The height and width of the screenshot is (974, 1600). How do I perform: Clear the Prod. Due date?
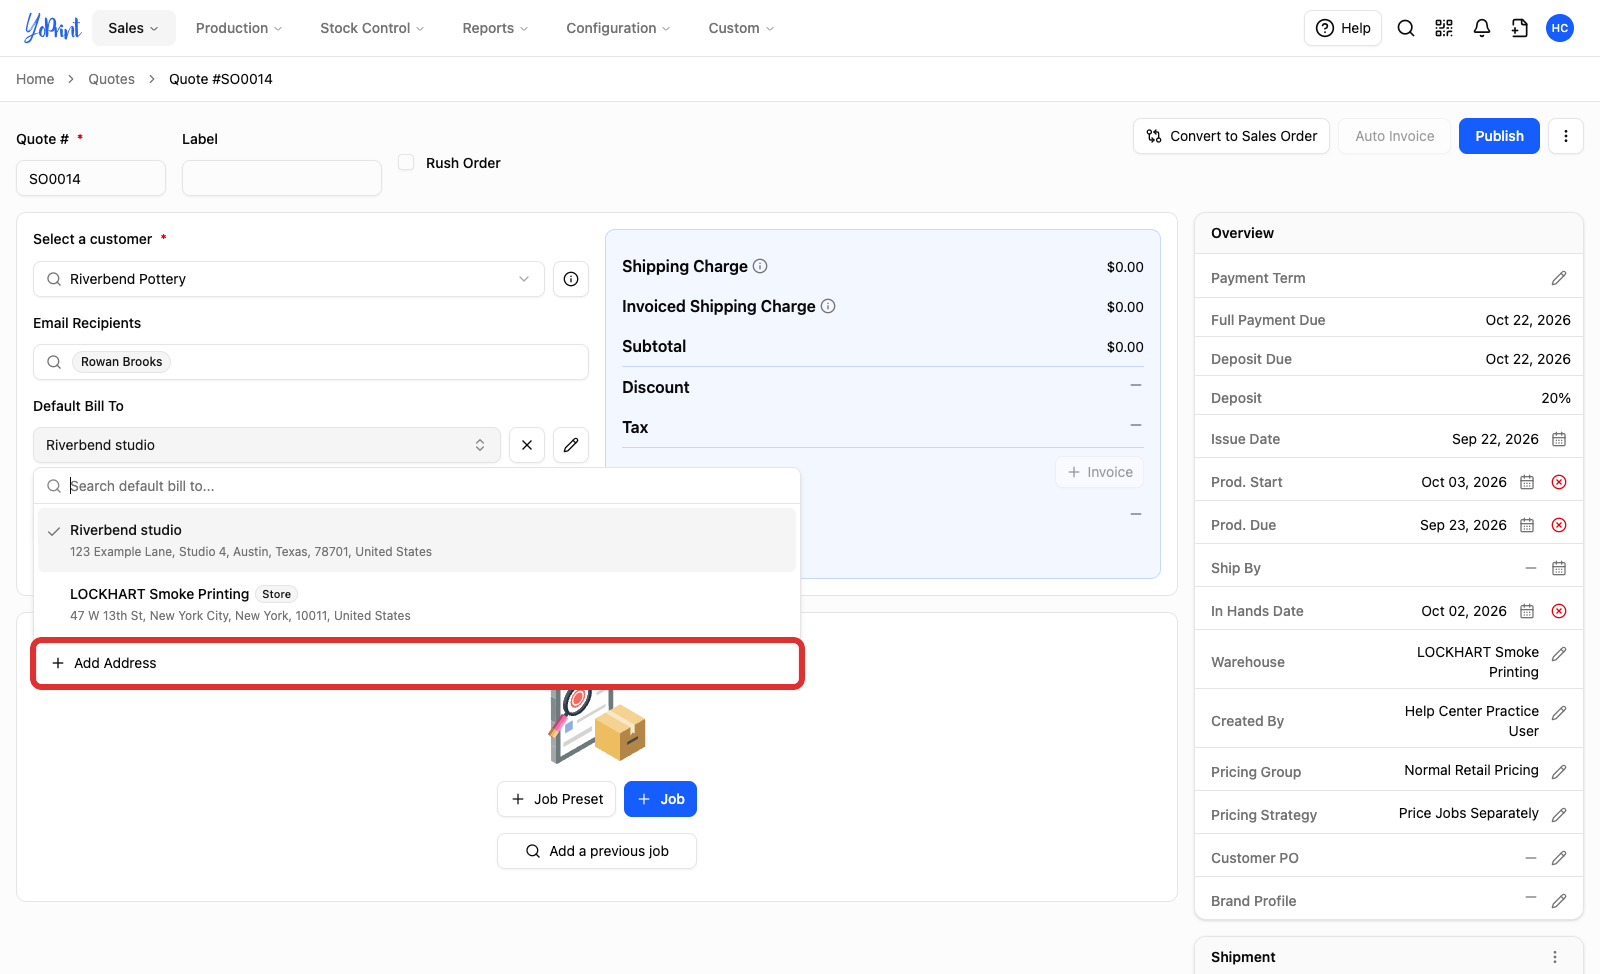(x=1559, y=525)
